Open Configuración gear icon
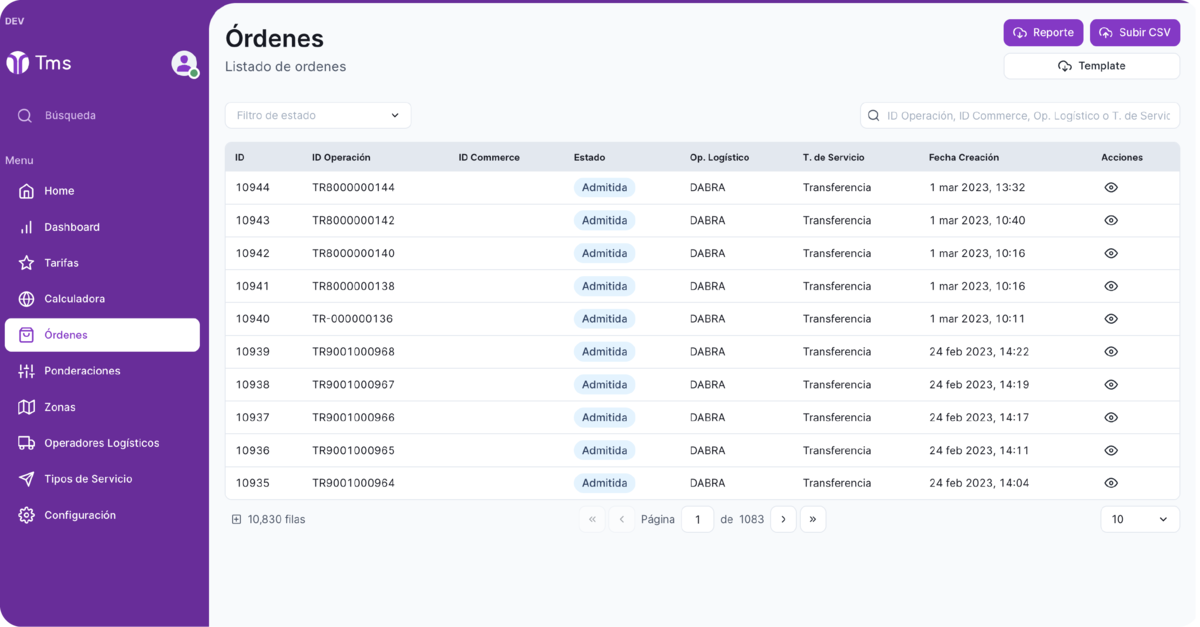1200x627 pixels. (27, 515)
